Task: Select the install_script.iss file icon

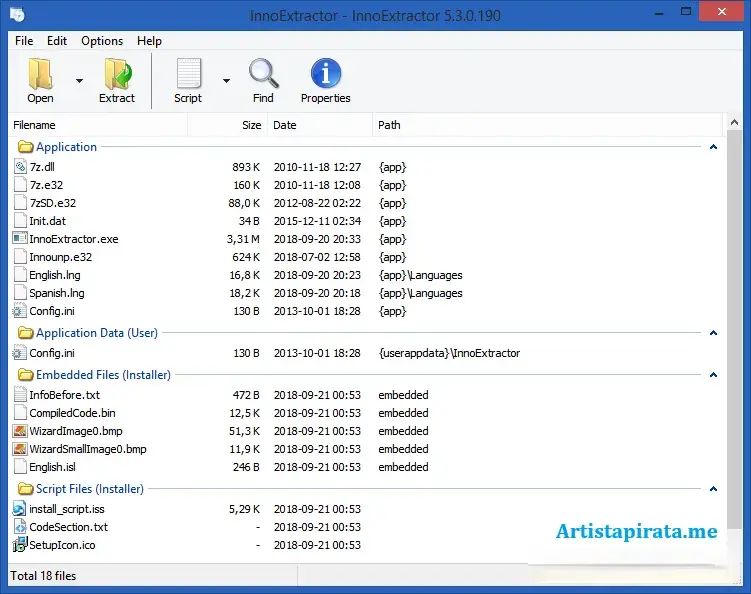Action: pos(20,509)
